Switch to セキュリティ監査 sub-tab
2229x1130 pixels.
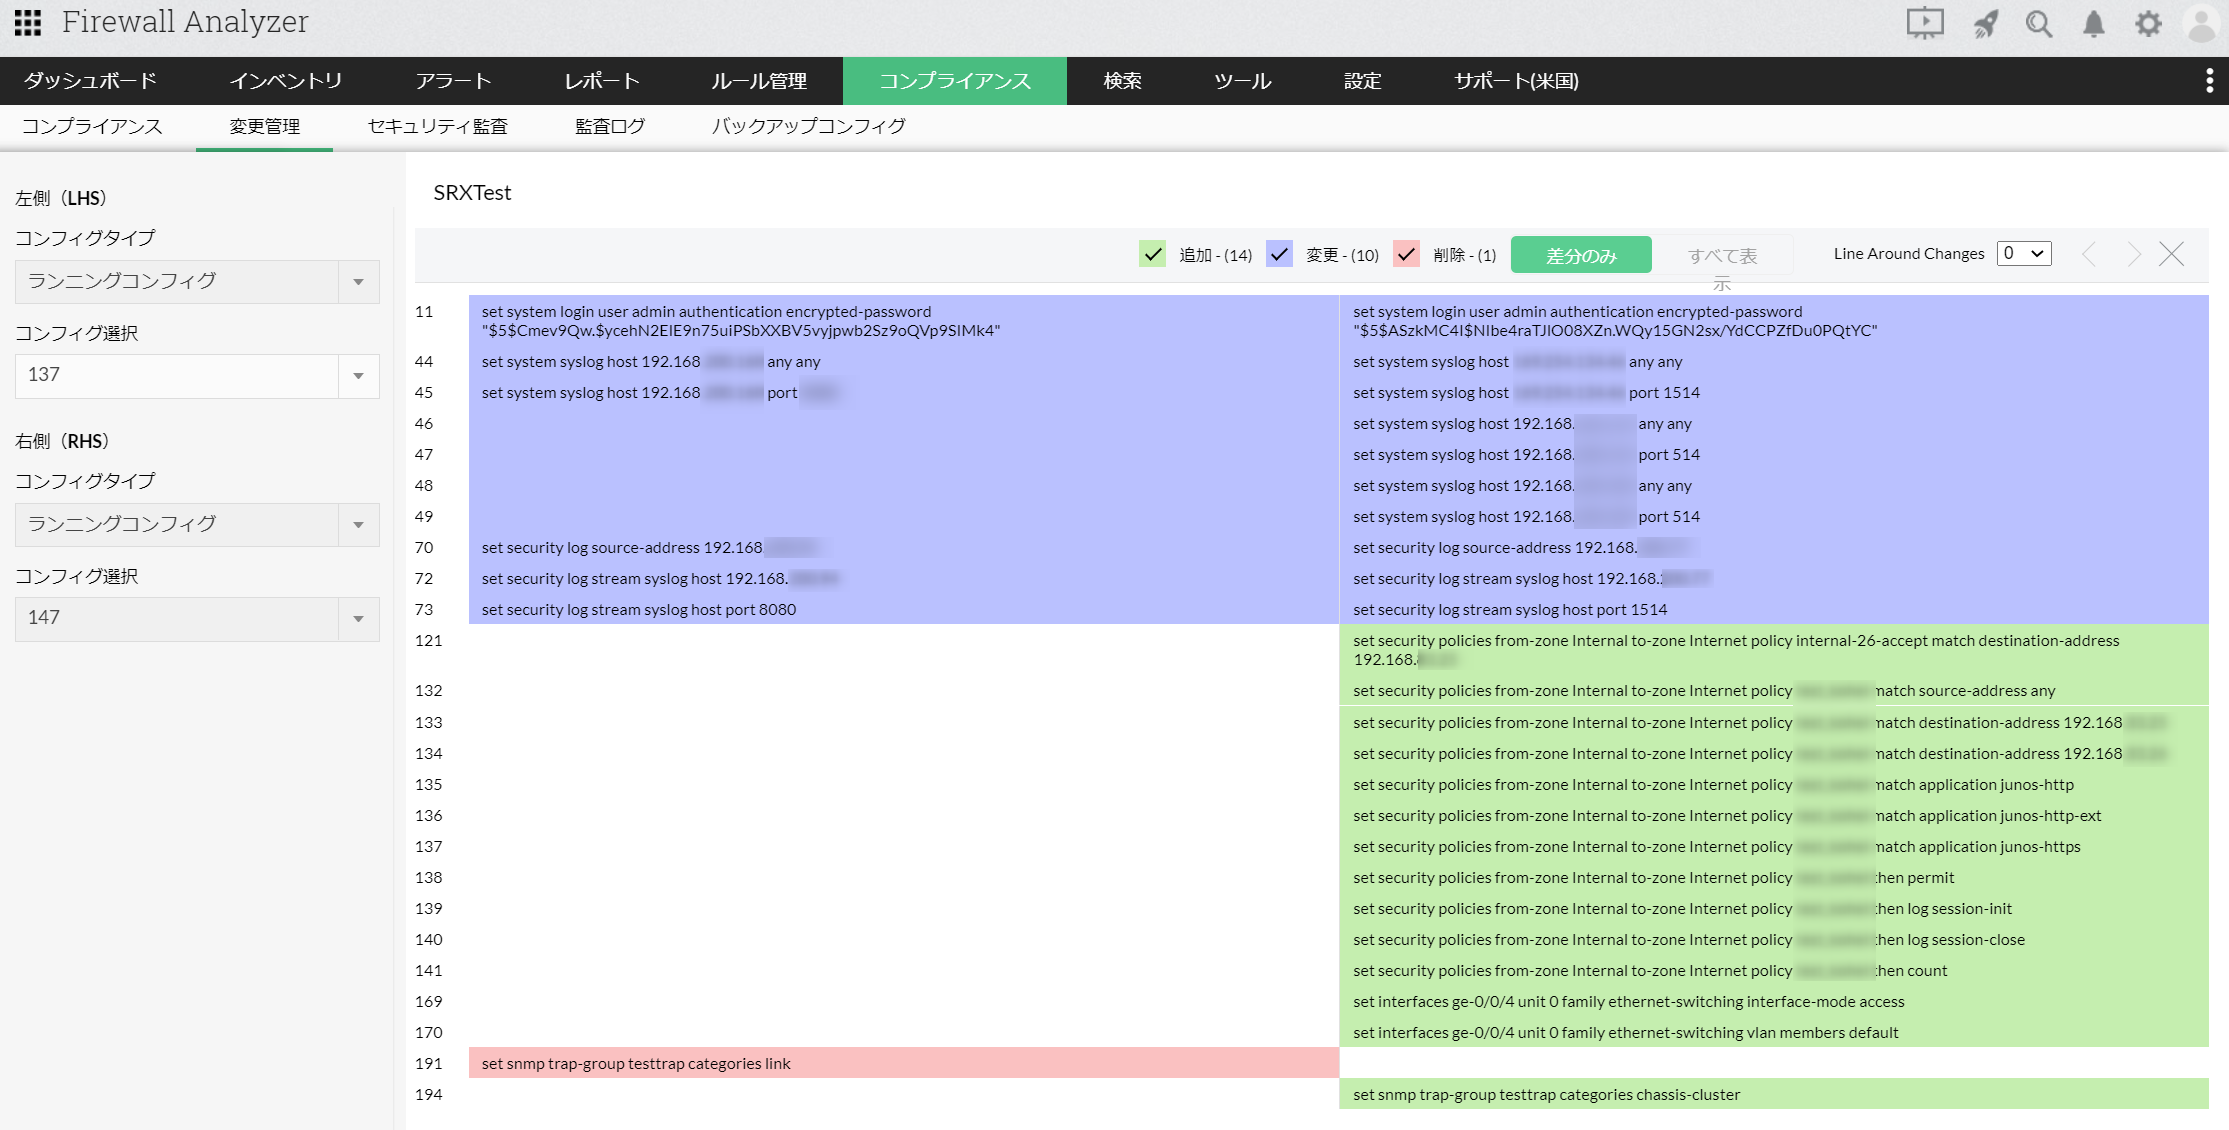[x=438, y=126]
